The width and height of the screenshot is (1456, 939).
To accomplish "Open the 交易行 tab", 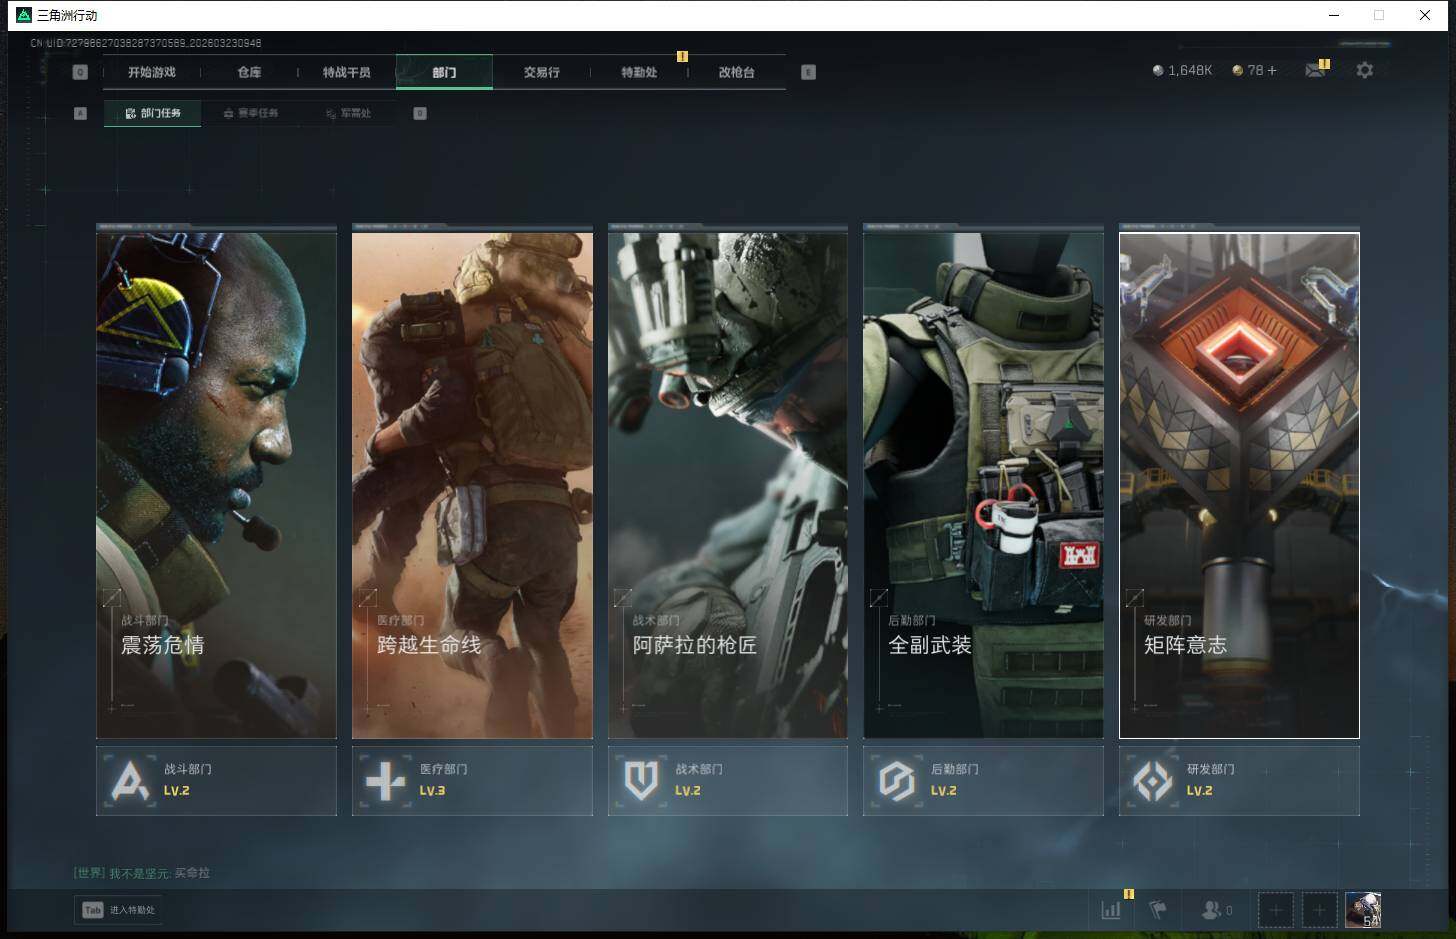I will click(x=541, y=72).
